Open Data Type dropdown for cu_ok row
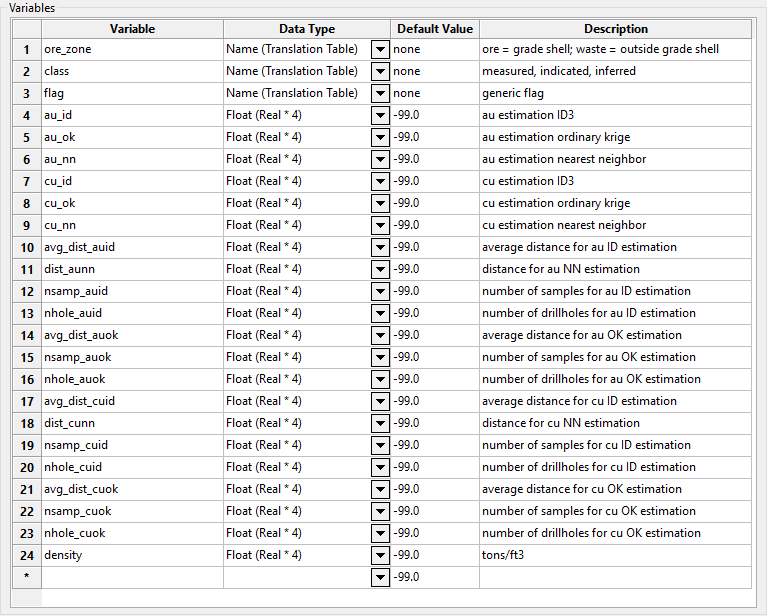The image size is (767, 616). tap(380, 203)
